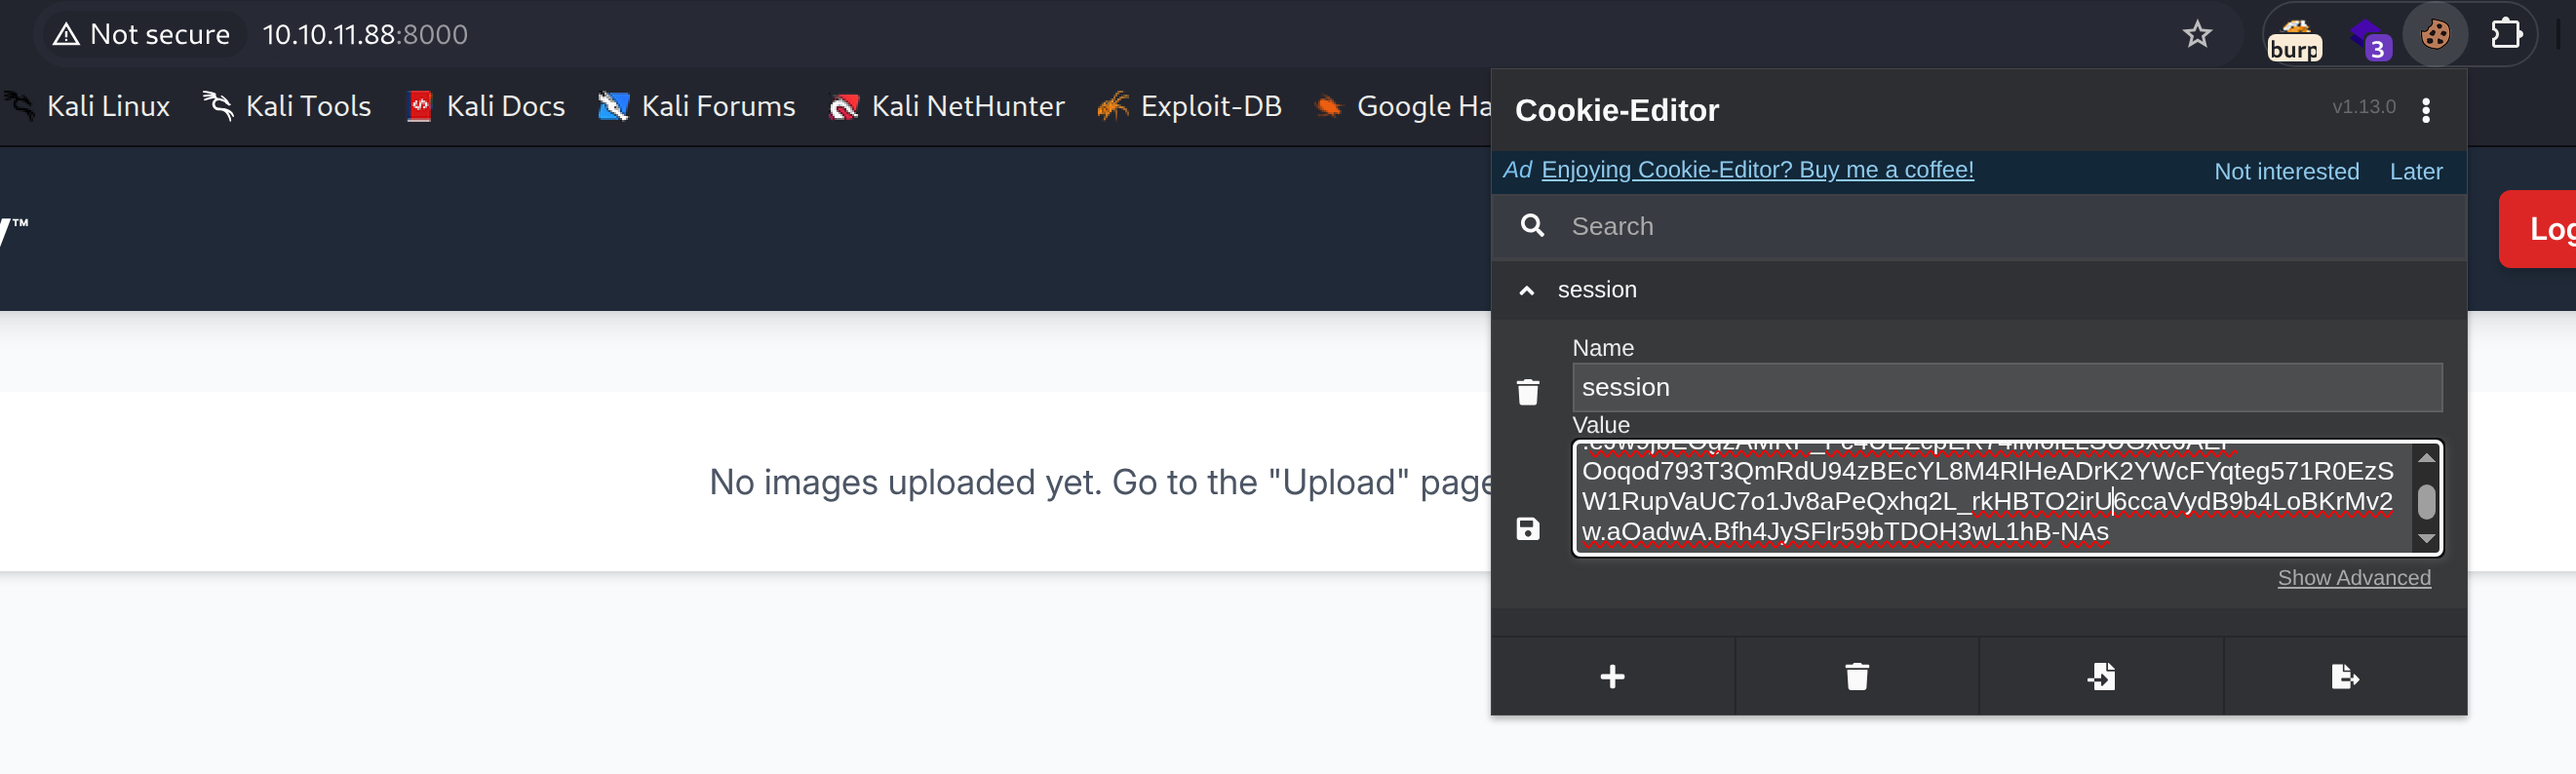The height and width of the screenshot is (774, 2576).
Task: Delete the session cookie with trash icon
Action: (x=1527, y=392)
